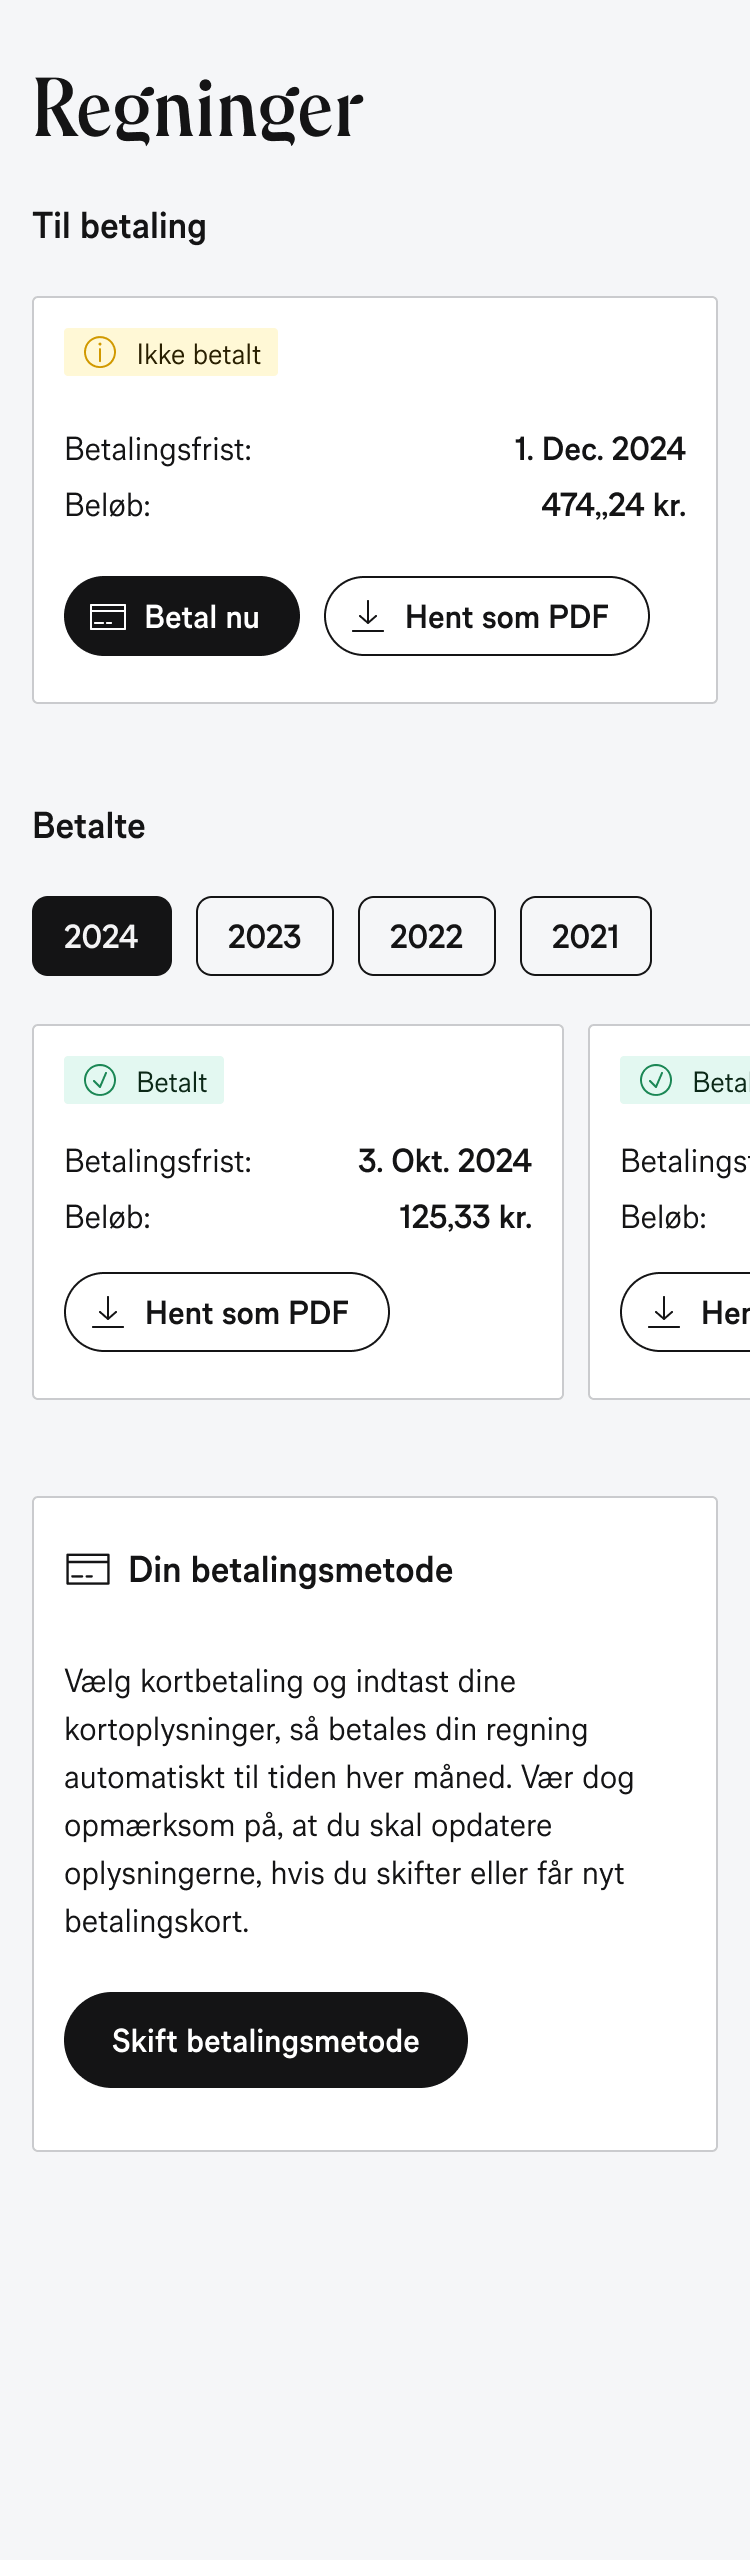This screenshot has height=2560, width=750.
Task: Click the Skift betalingsmetode button
Action: click(266, 2040)
